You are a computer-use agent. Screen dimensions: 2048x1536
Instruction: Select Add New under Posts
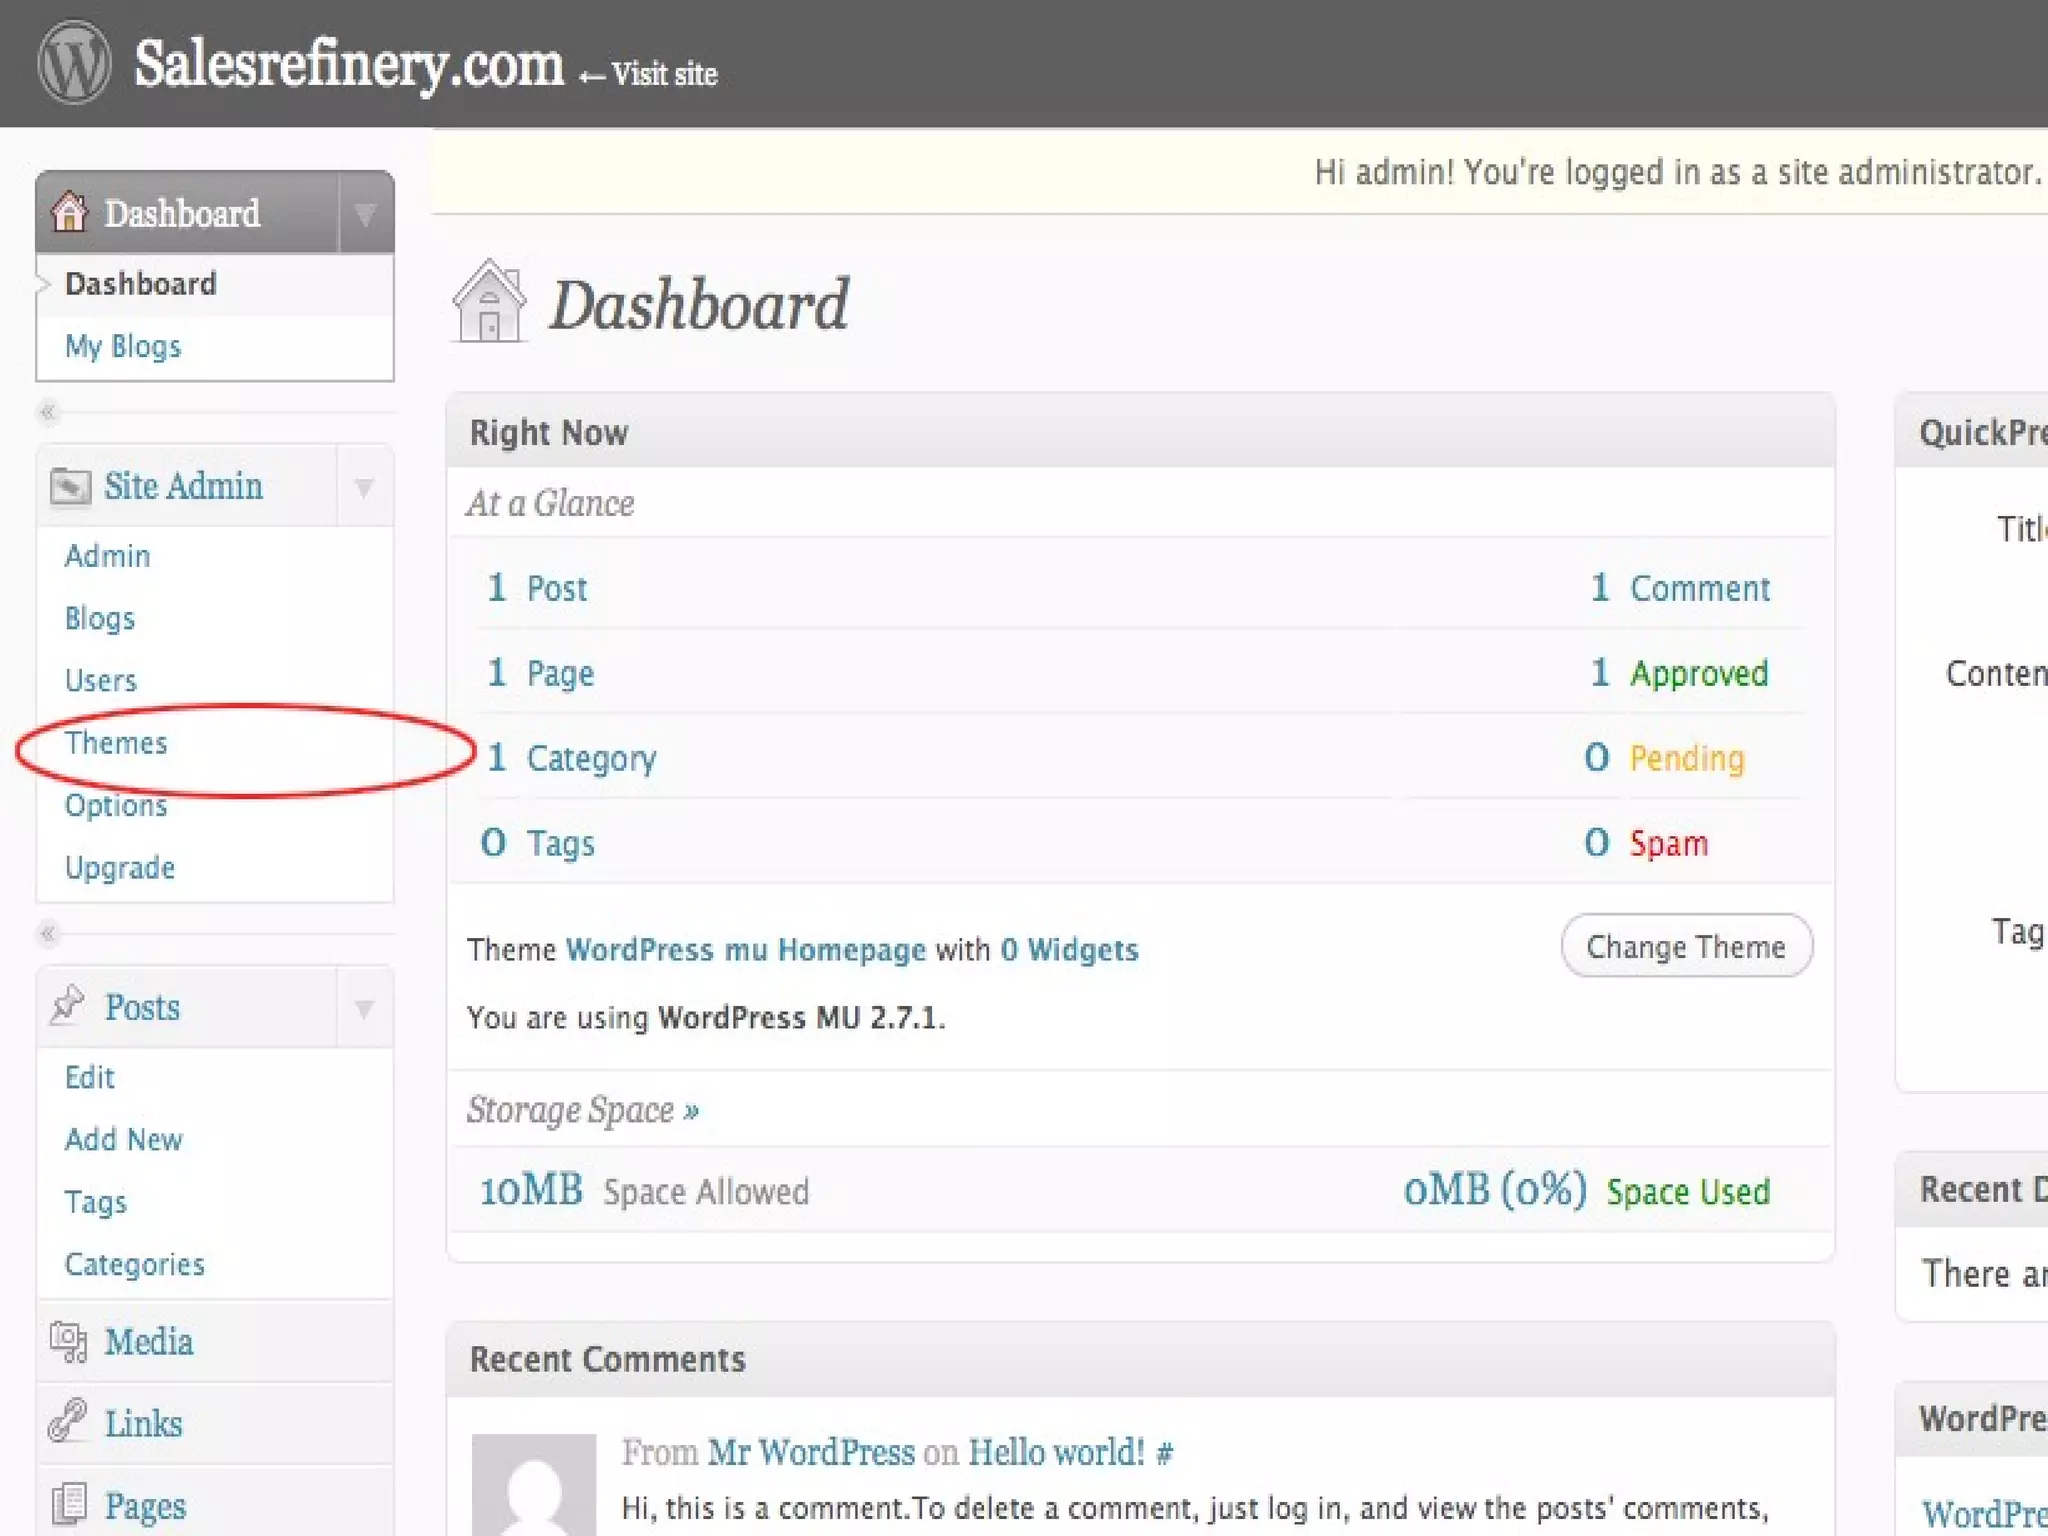pos(123,1139)
